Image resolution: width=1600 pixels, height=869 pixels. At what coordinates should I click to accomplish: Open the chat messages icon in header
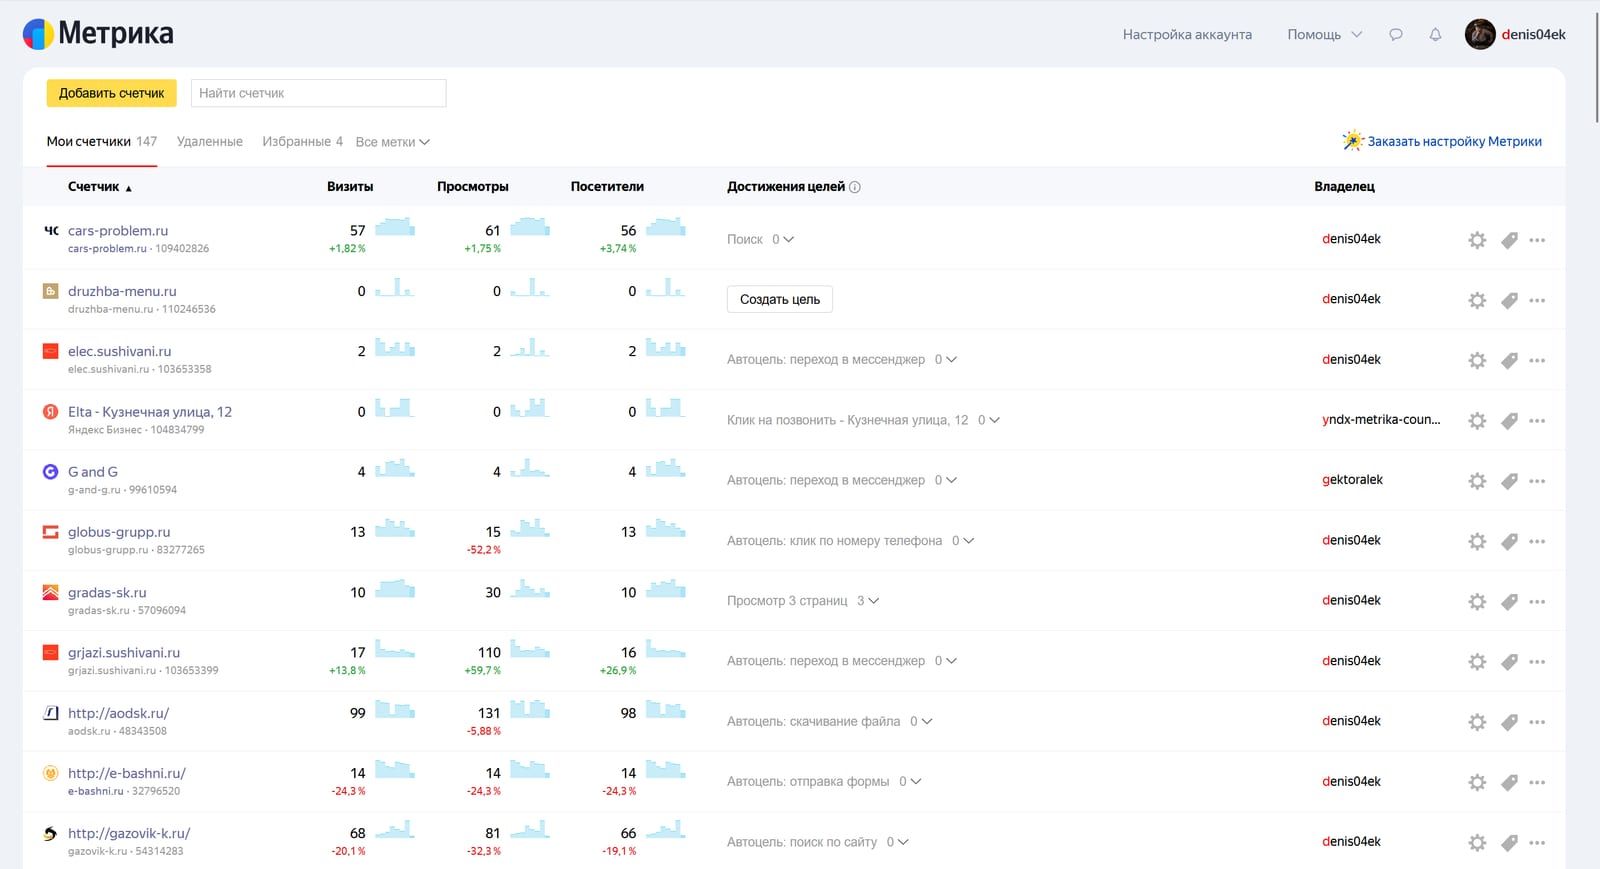(1396, 34)
